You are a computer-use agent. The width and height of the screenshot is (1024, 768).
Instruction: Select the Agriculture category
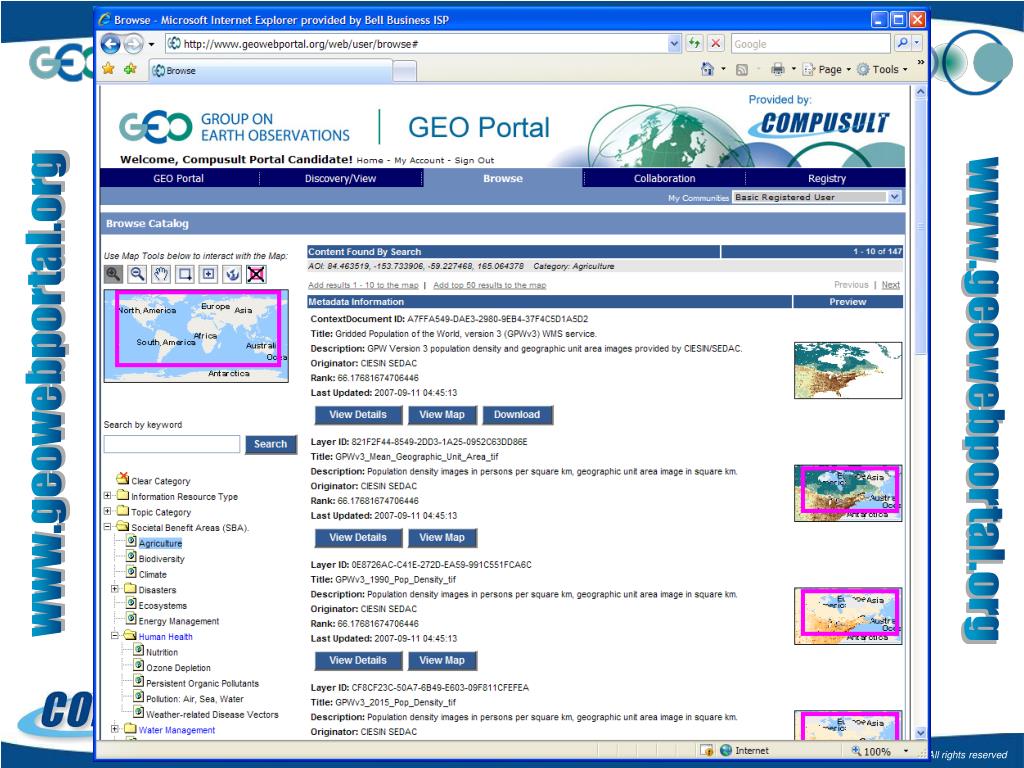click(161, 543)
